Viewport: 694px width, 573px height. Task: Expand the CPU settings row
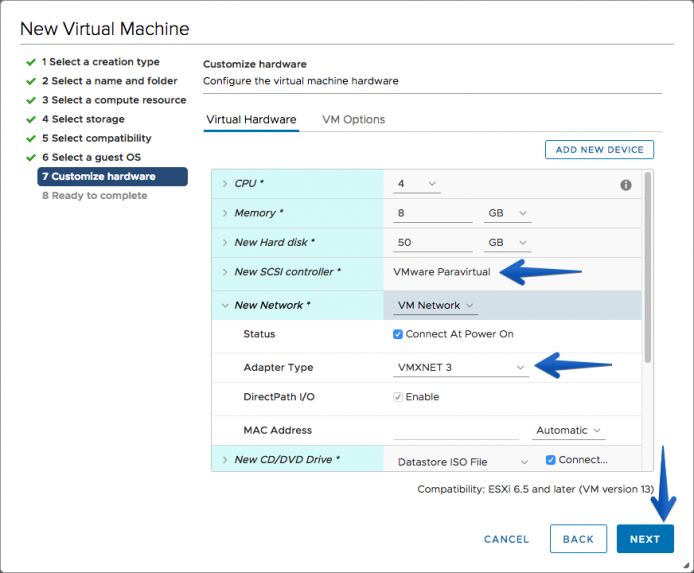(225, 184)
